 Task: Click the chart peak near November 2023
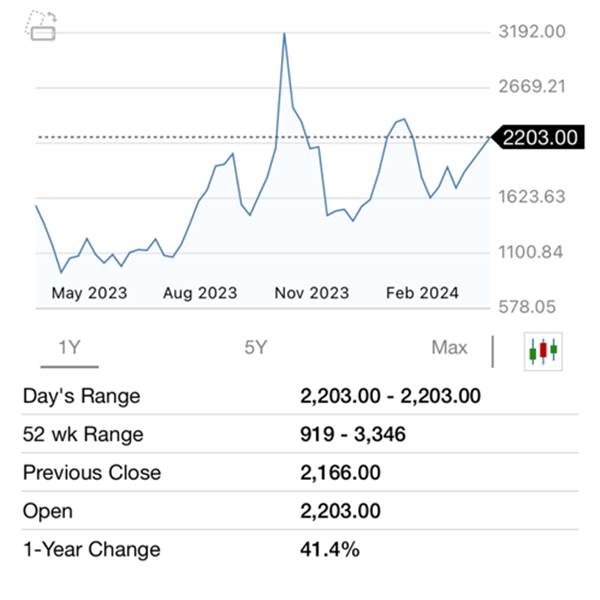pos(284,35)
